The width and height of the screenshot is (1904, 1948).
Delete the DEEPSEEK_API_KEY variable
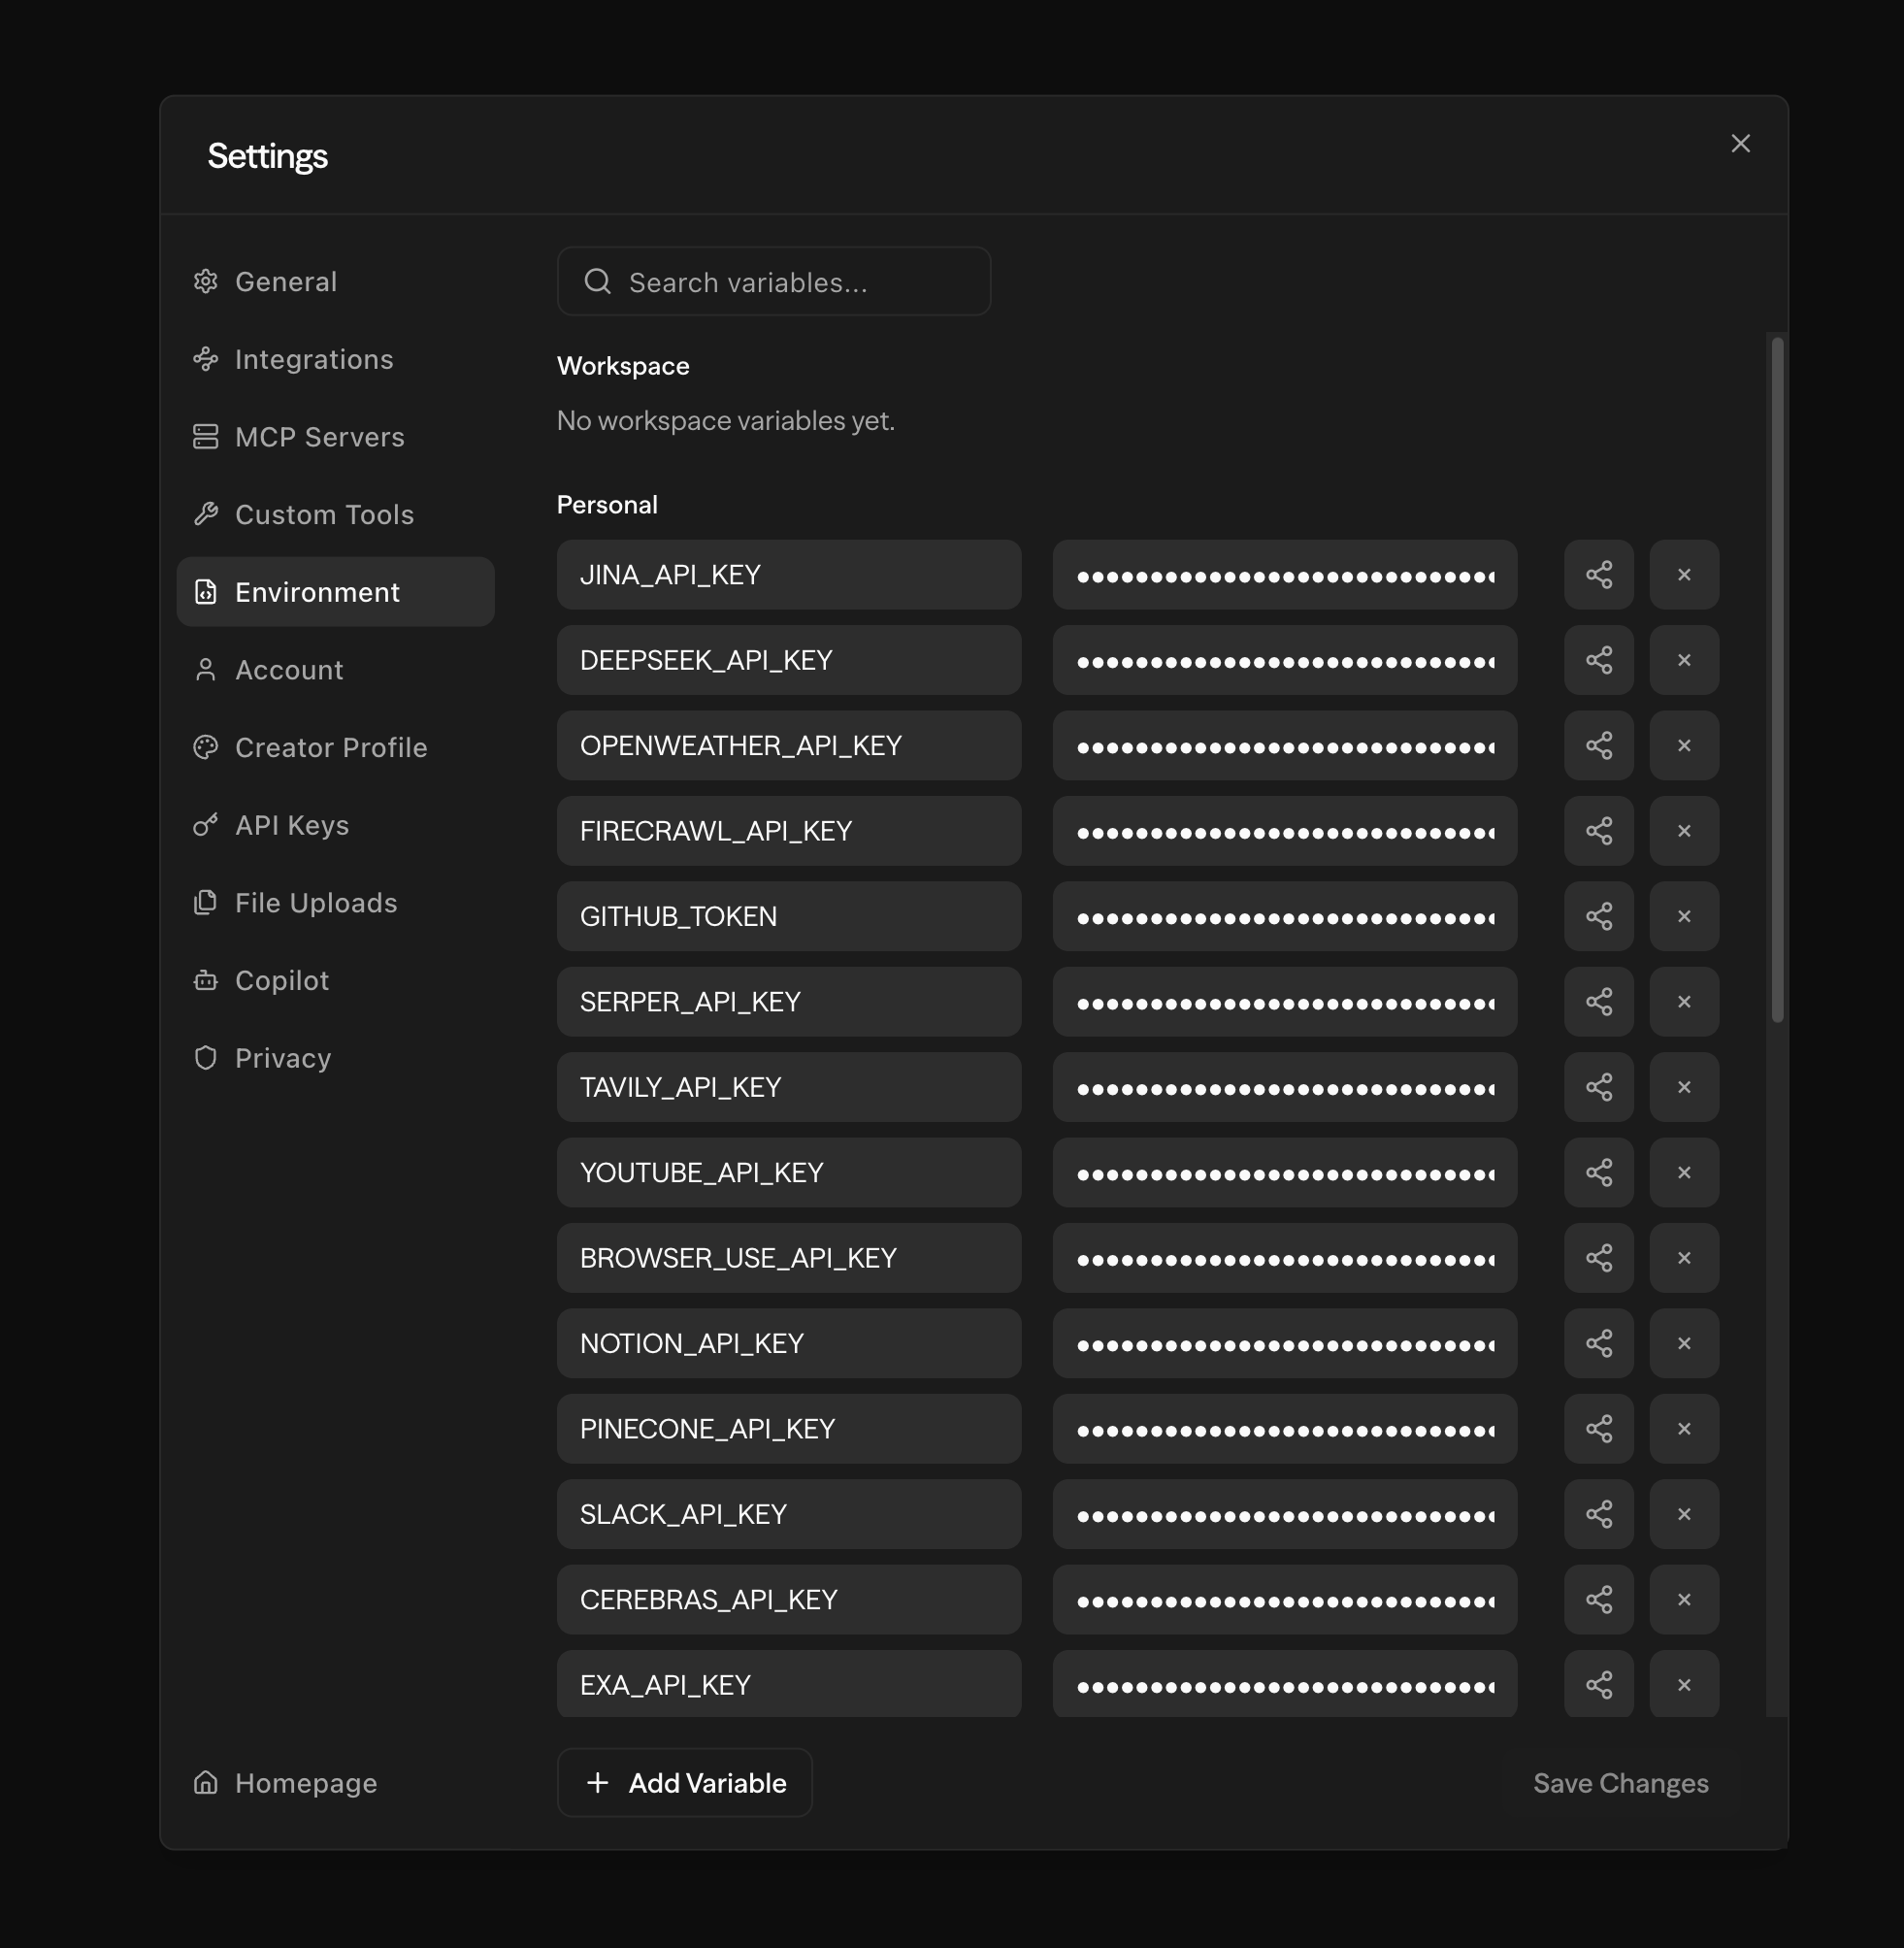1683,660
